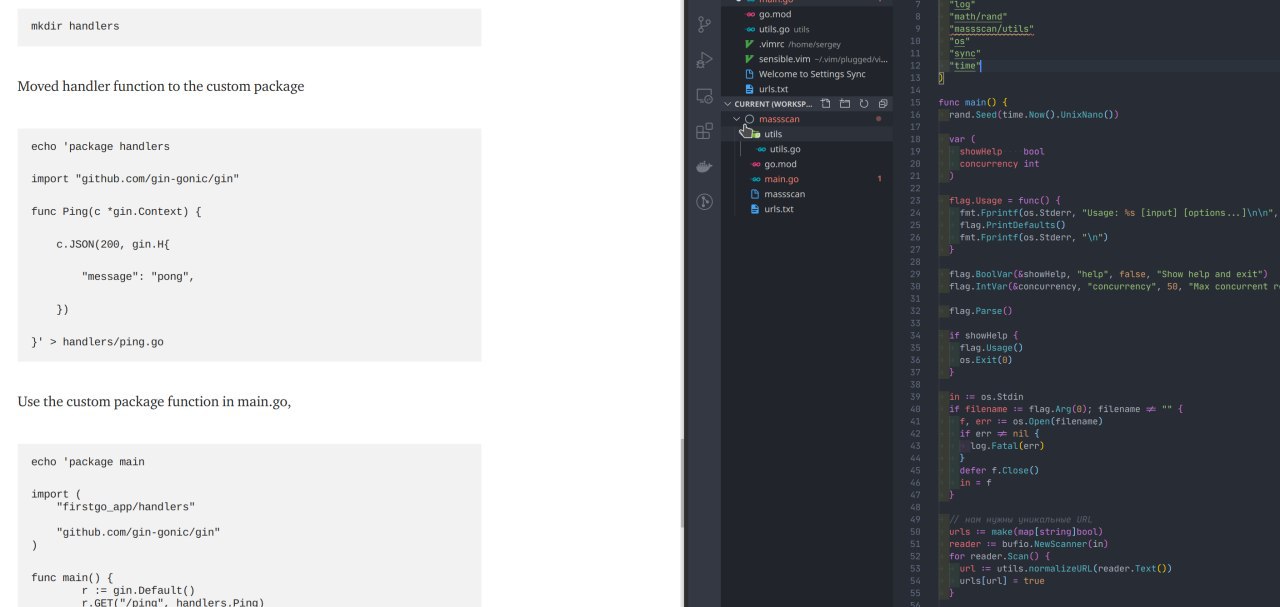Click the Collapse Folders icon in Explorer
The image size is (1280, 607).
pos(883,103)
